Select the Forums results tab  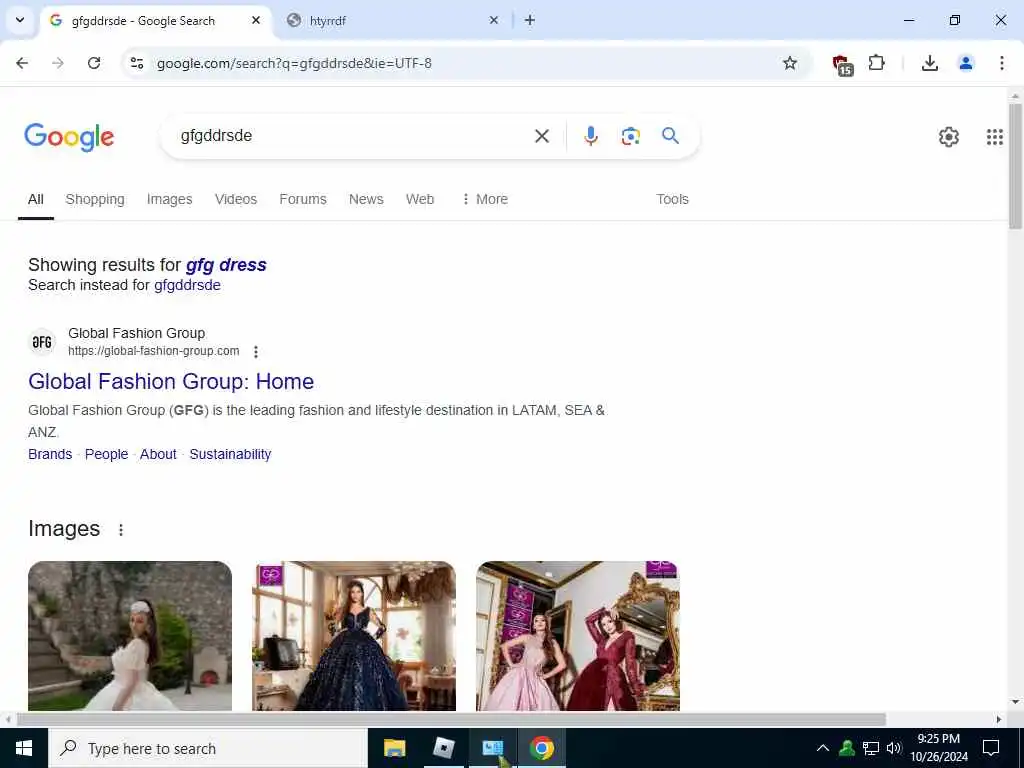[302, 199]
